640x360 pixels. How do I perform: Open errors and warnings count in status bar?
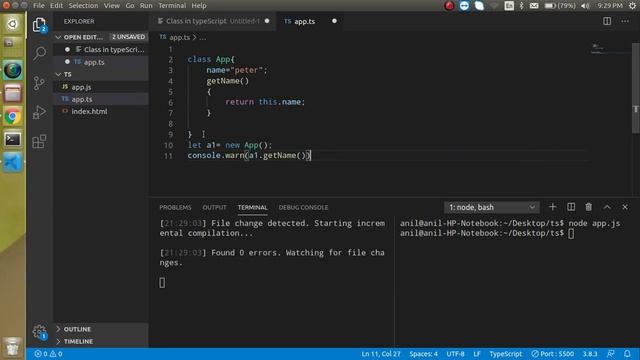point(48,353)
